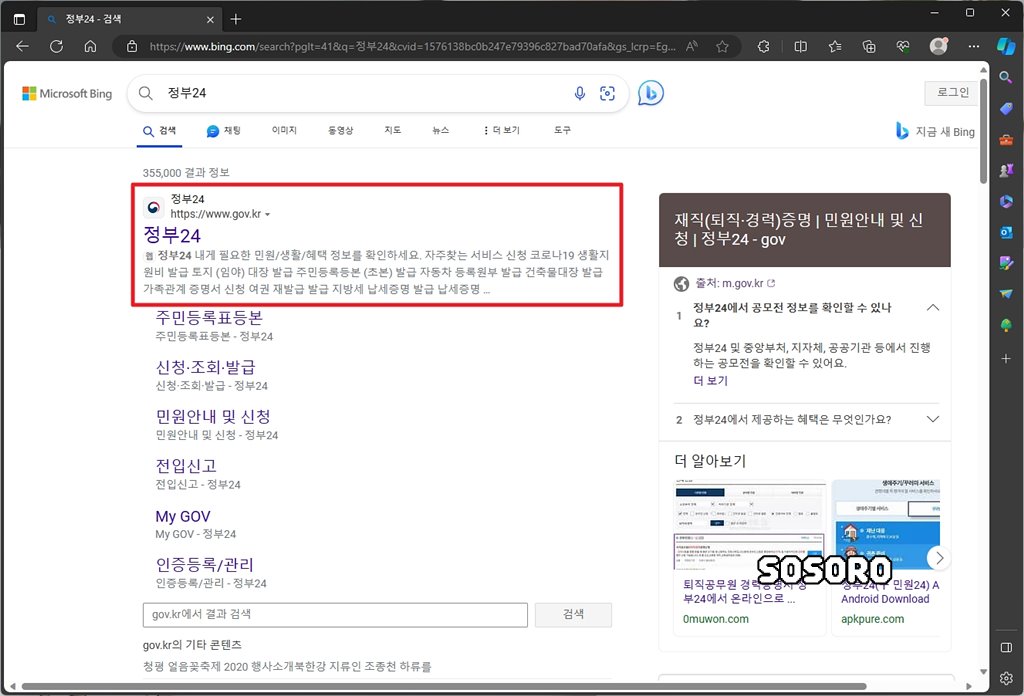
Task: Click the address bar URL
Action: (411, 46)
